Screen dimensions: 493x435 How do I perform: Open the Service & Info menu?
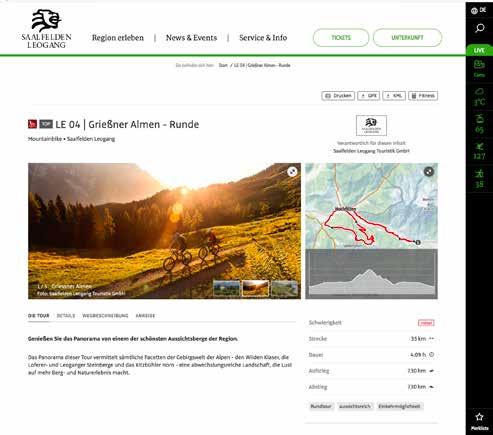(263, 38)
